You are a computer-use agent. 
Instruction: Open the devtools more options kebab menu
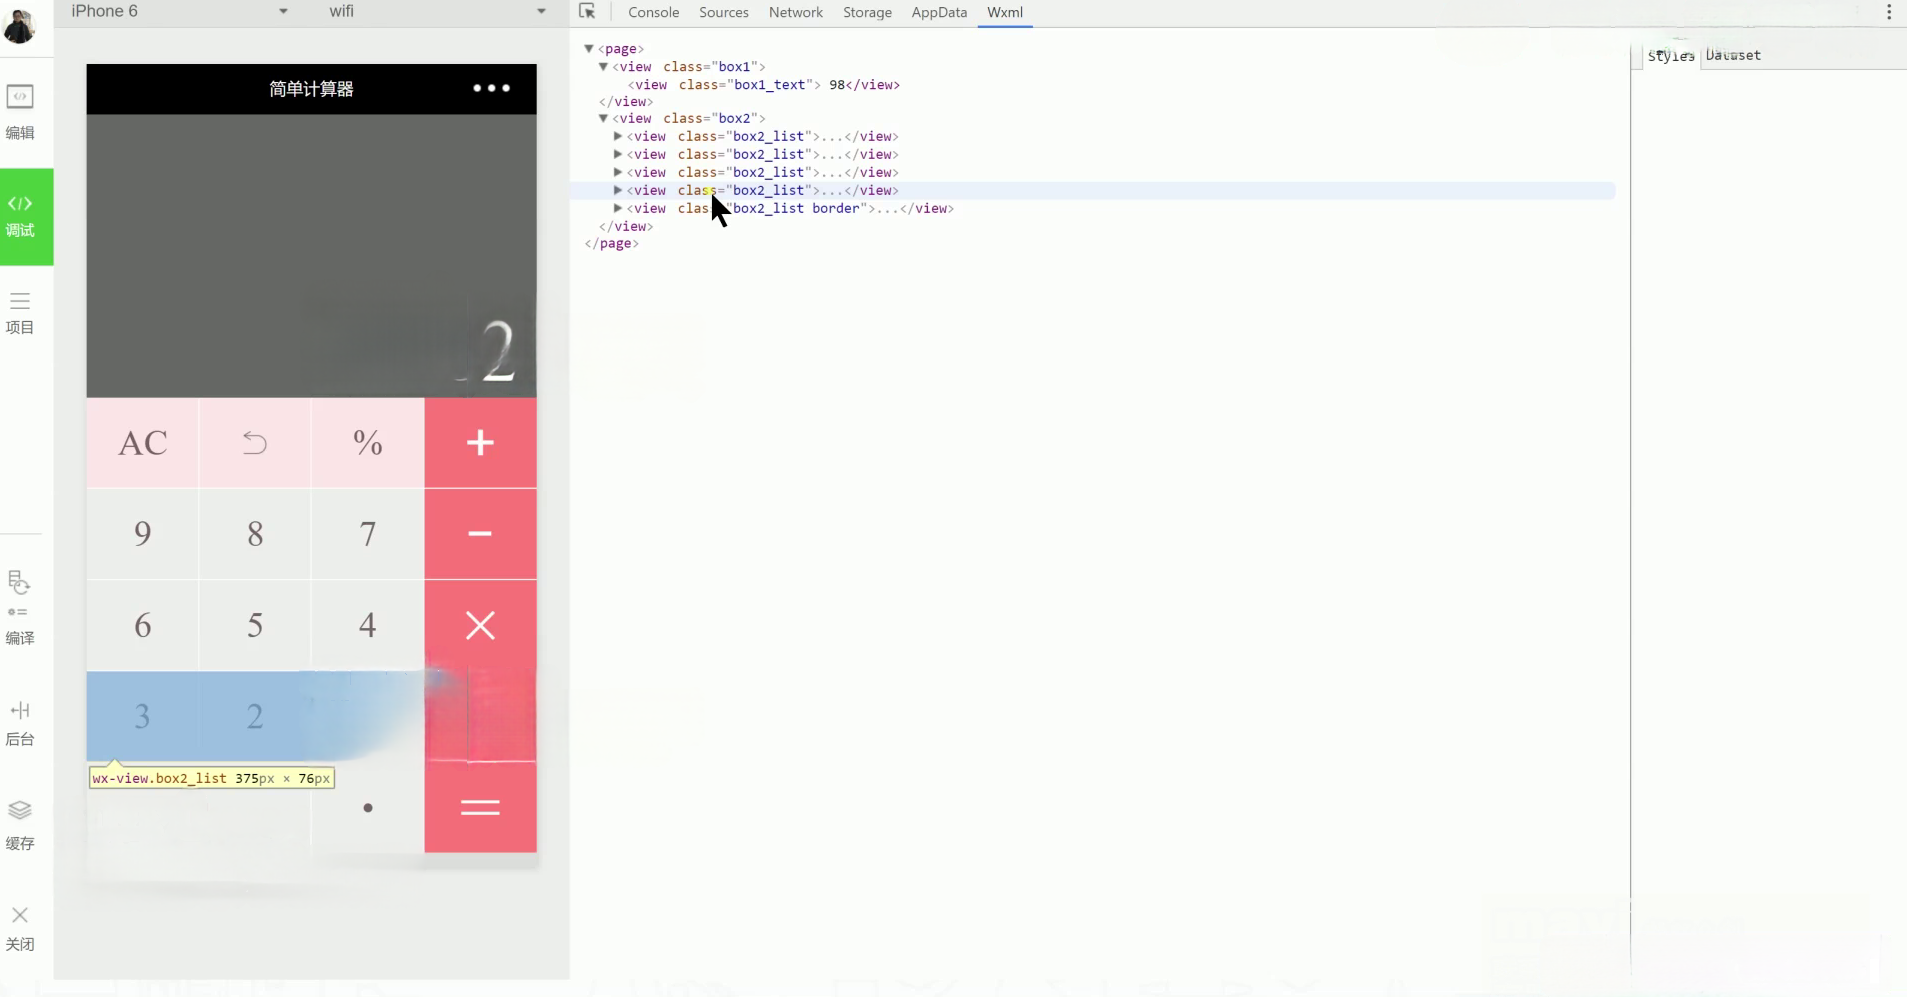tap(1889, 12)
